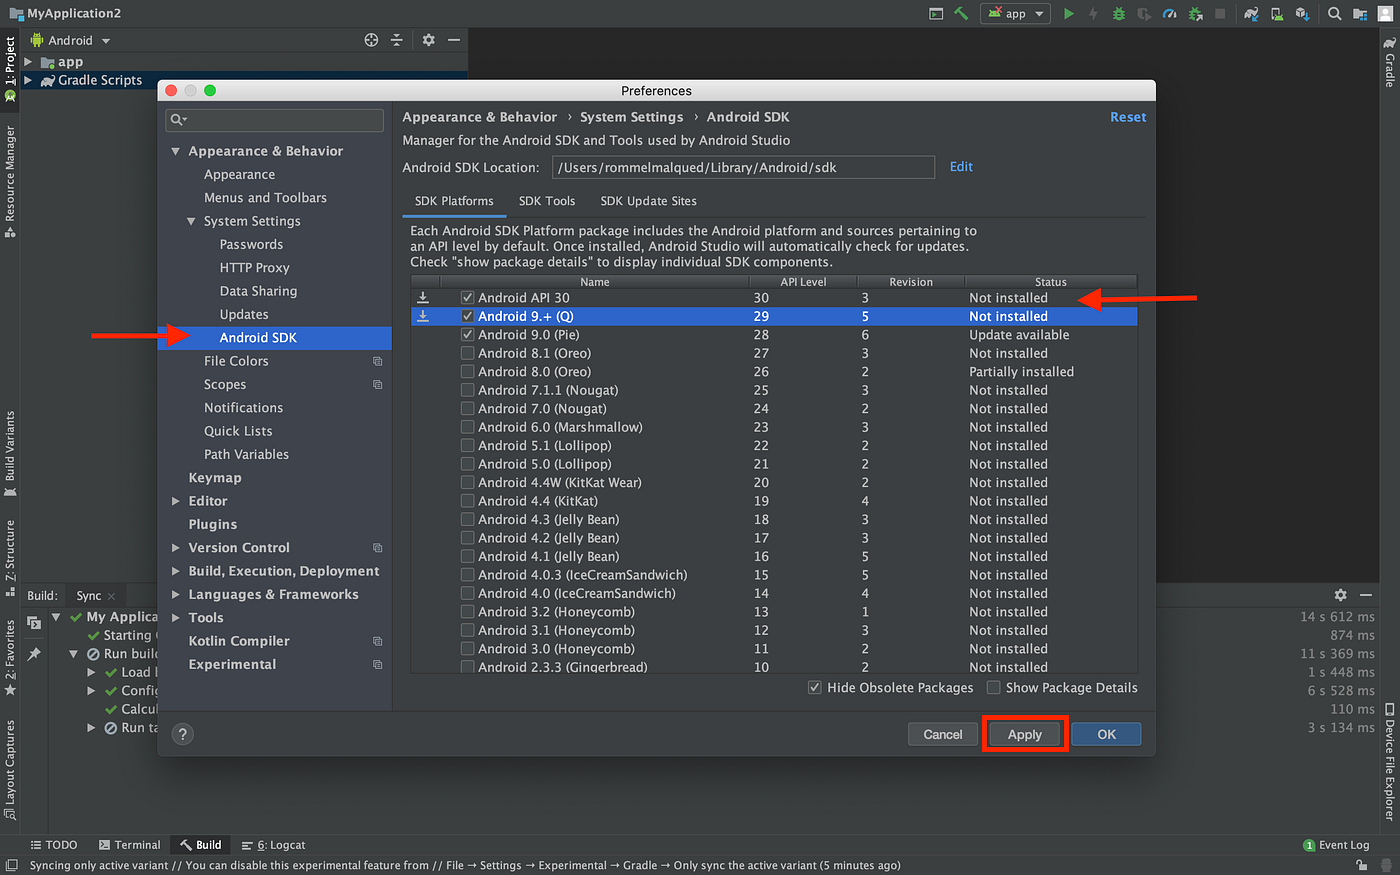This screenshot has width=1400, height=875.
Task: Check Android 6.0 (Marshmallow) checkbox
Action: coord(467,427)
